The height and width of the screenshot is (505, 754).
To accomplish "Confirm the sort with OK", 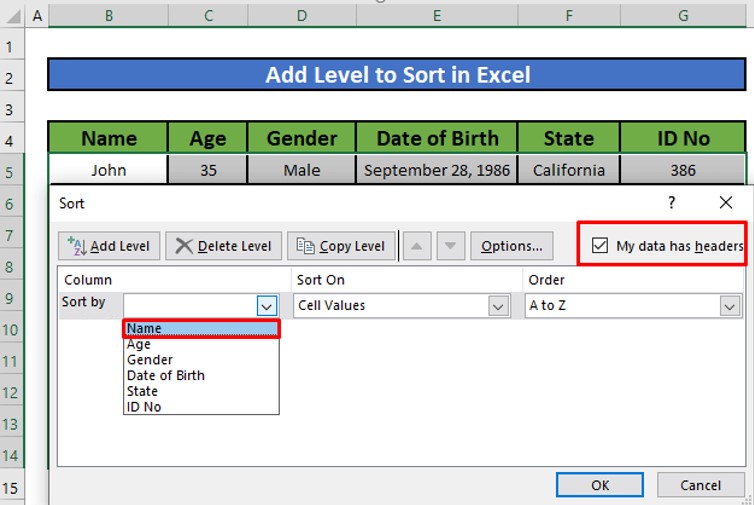I will click(x=600, y=485).
